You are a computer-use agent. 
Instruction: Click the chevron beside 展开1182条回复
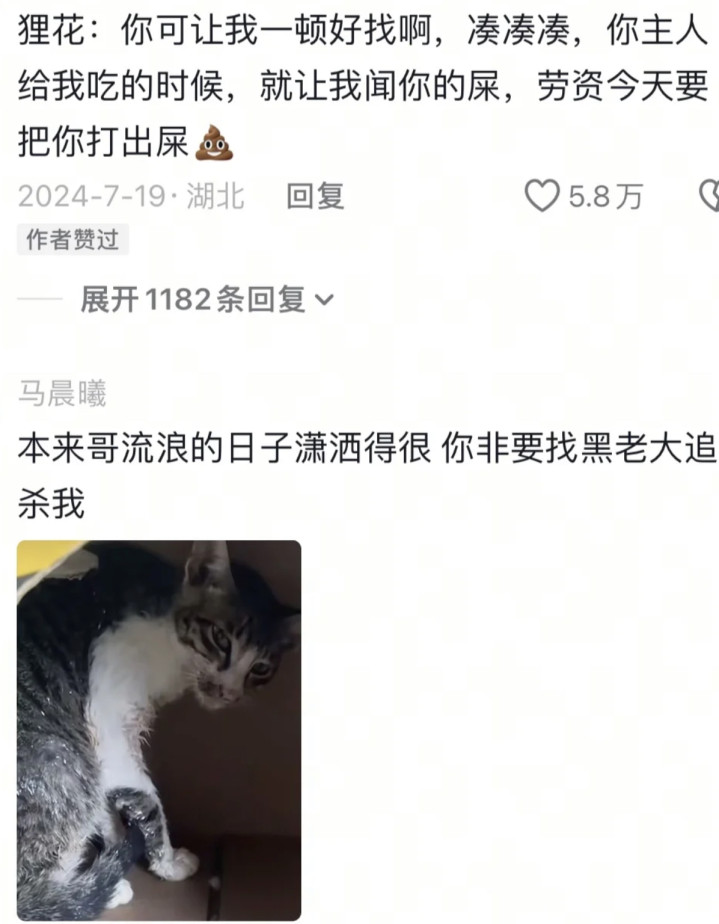click(x=324, y=300)
